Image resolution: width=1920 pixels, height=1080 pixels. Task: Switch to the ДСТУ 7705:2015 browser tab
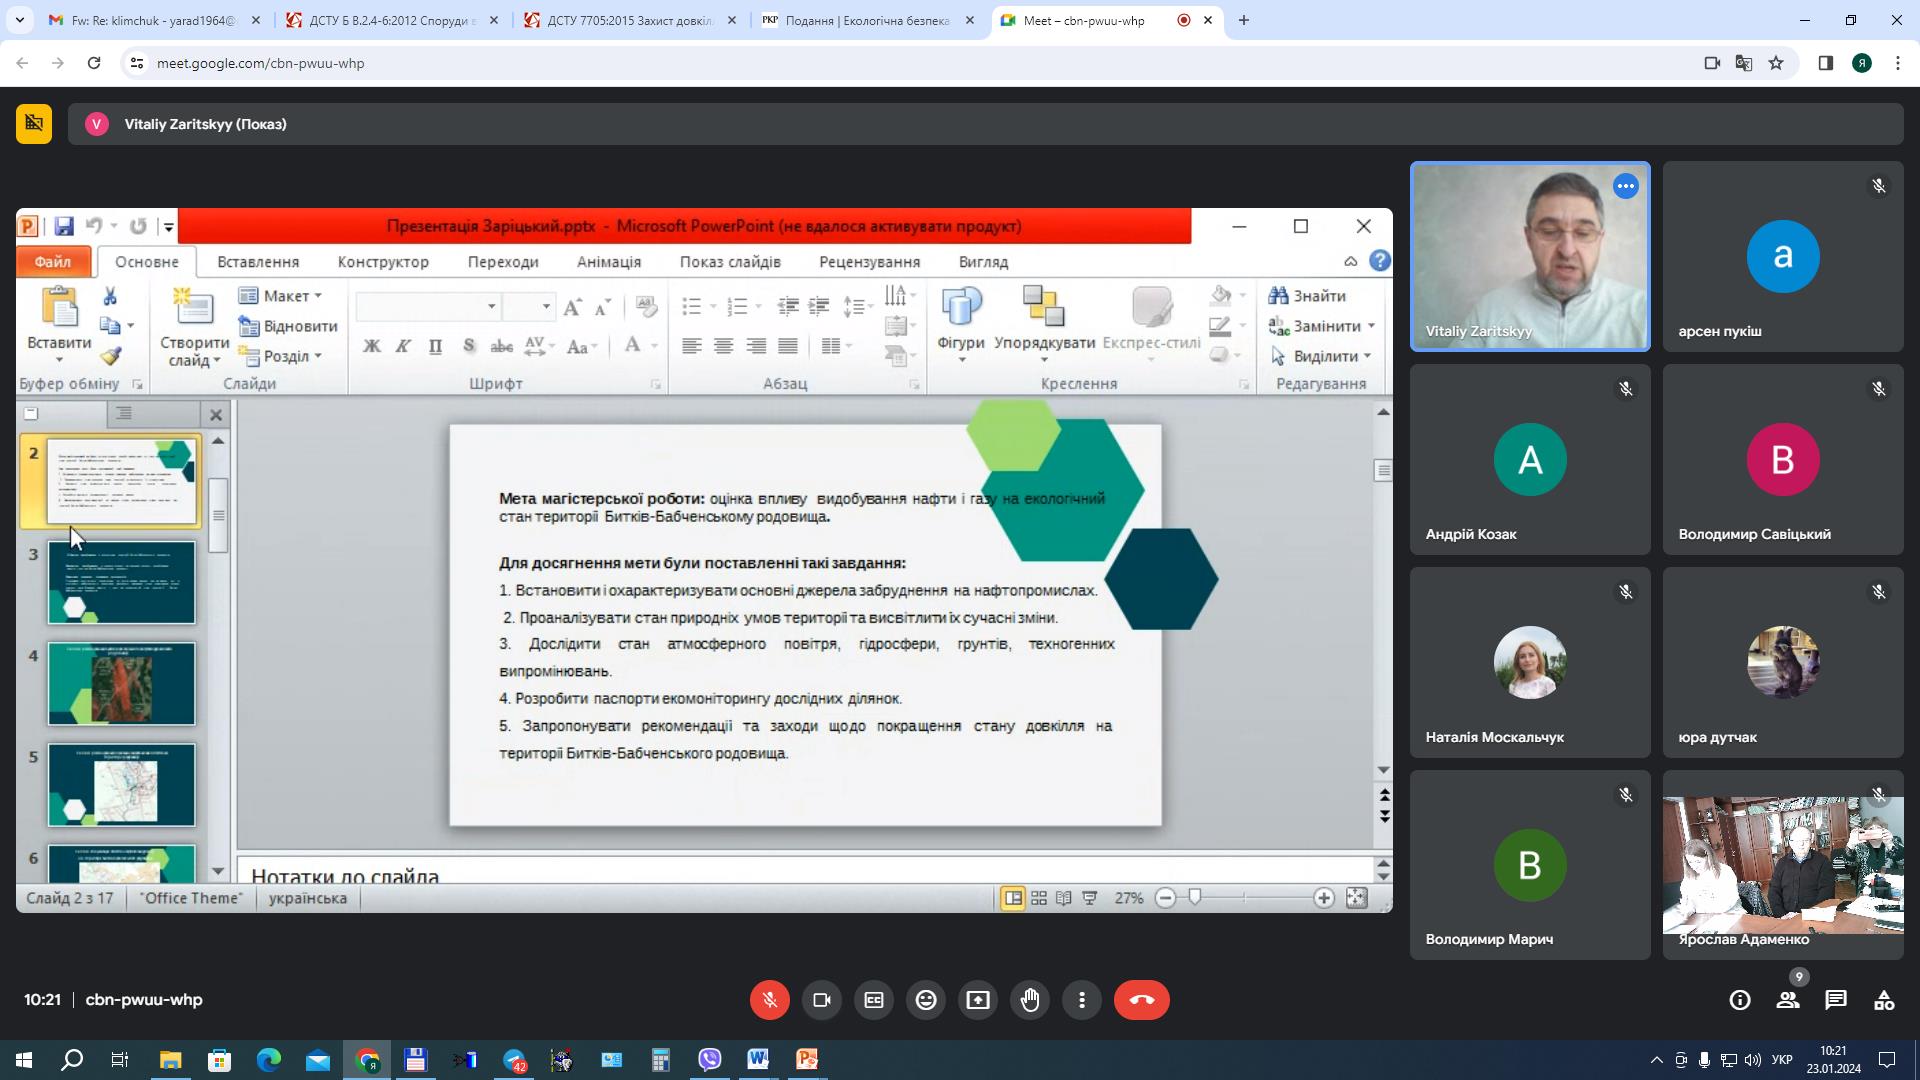pyautogui.click(x=630, y=20)
